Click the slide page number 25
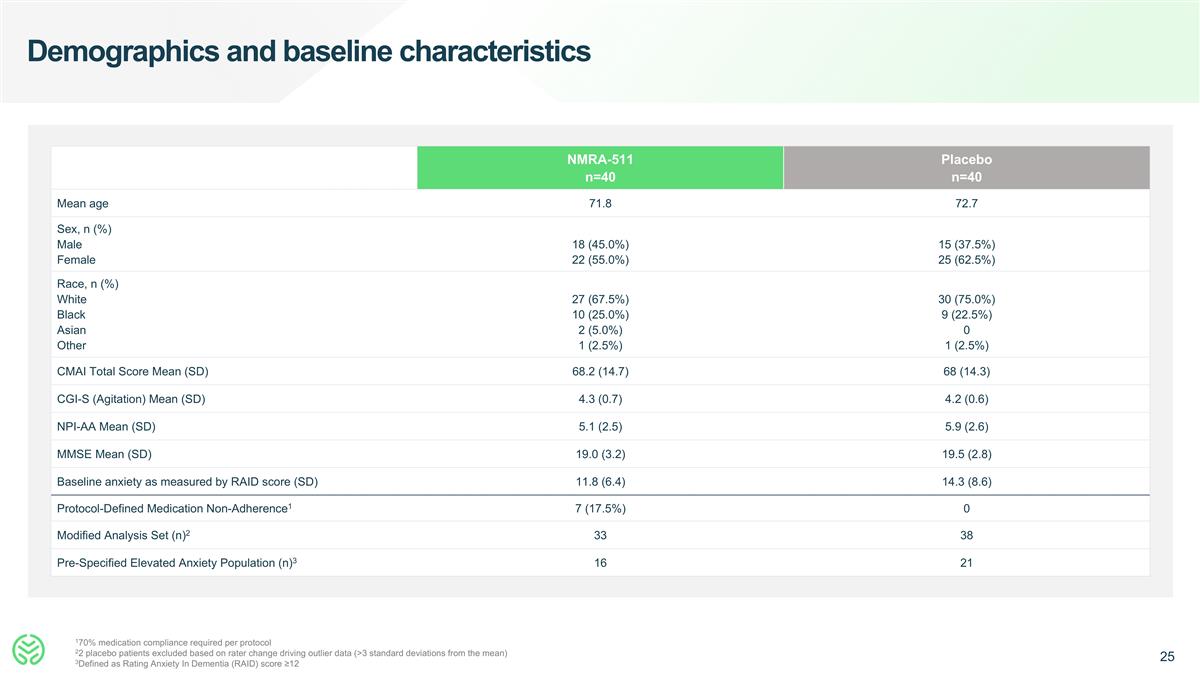Screen dimensions: 1200x675 [1167, 657]
